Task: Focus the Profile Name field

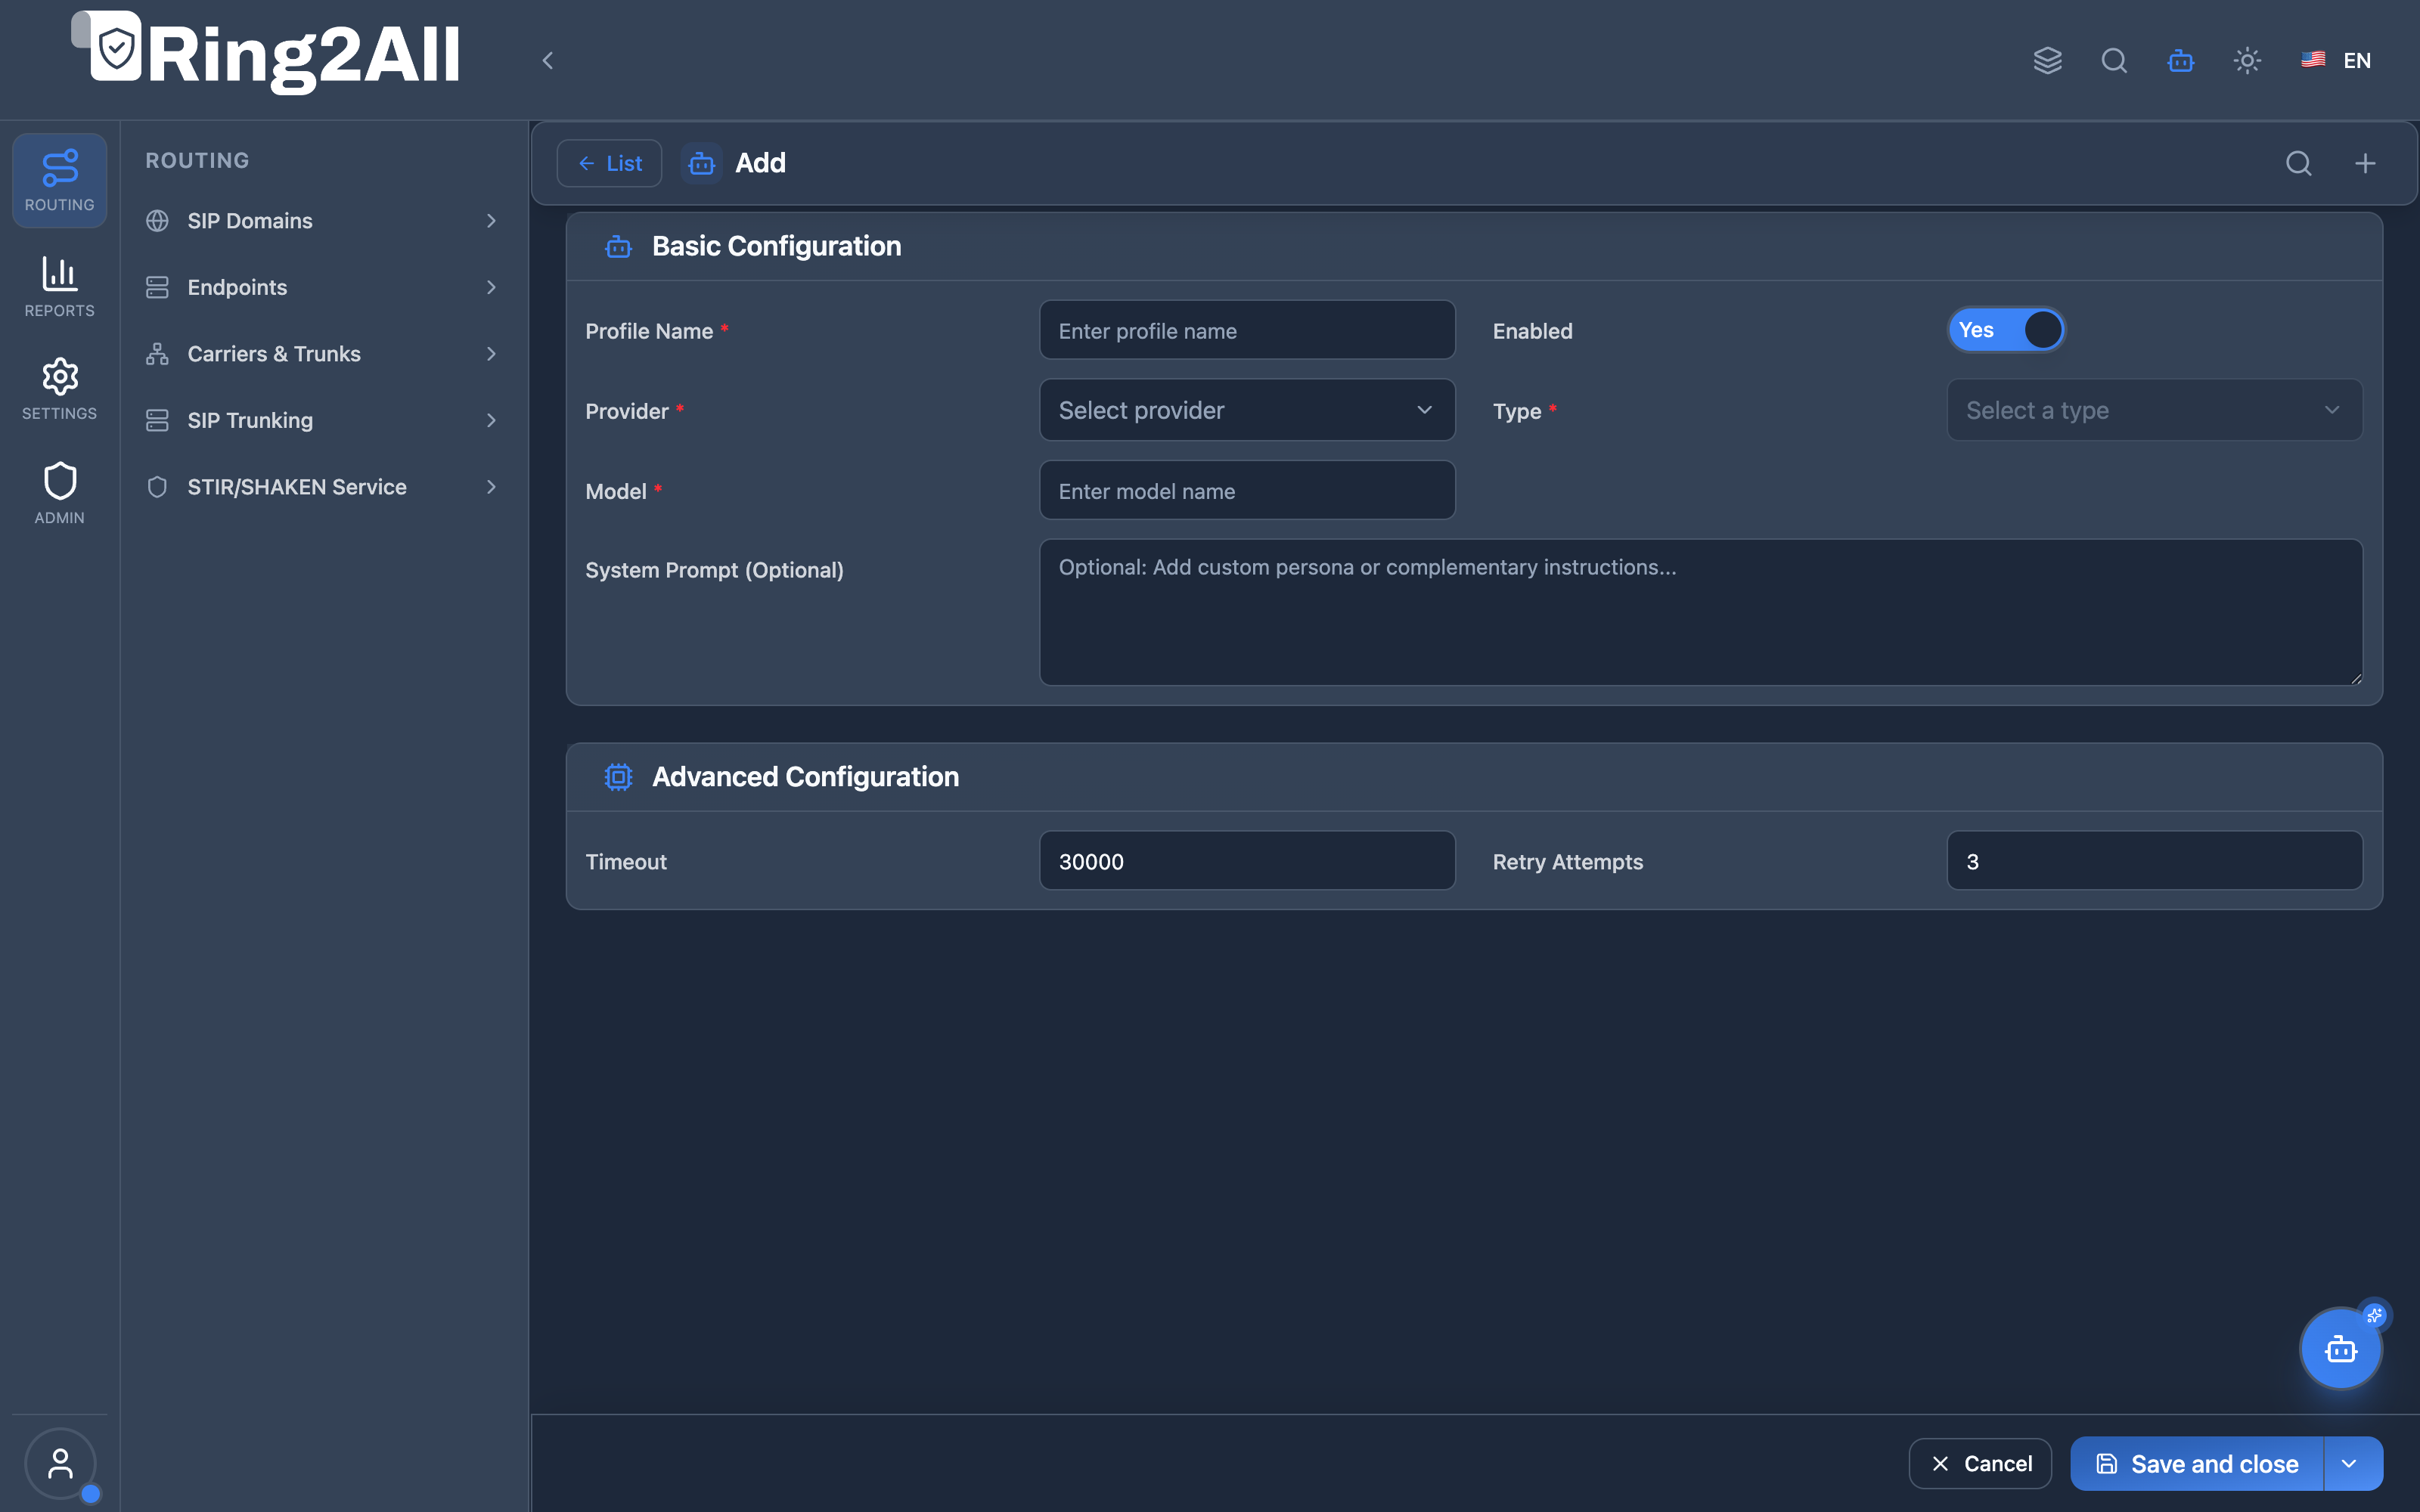Action: pyautogui.click(x=1247, y=330)
